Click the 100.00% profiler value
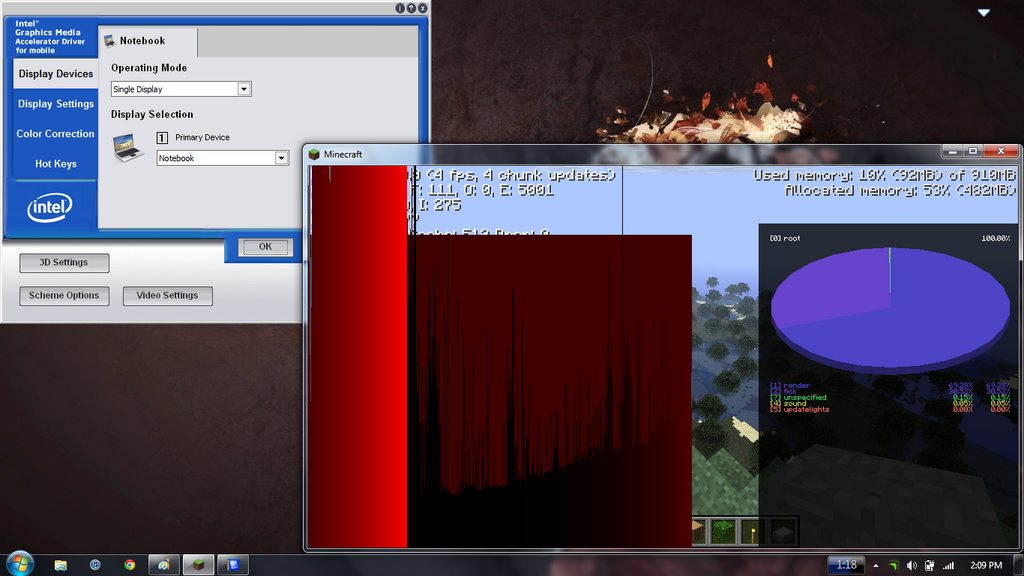Image resolution: width=1024 pixels, height=576 pixels. point(995,238)
